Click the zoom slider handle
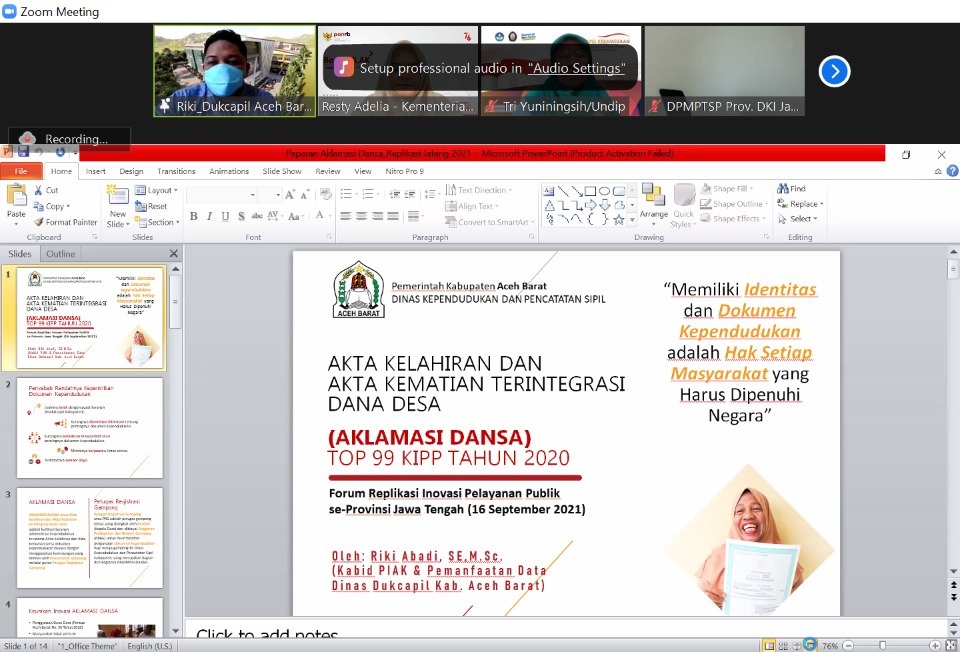Screen dimensions: 962x652 (x=882, y=646)
